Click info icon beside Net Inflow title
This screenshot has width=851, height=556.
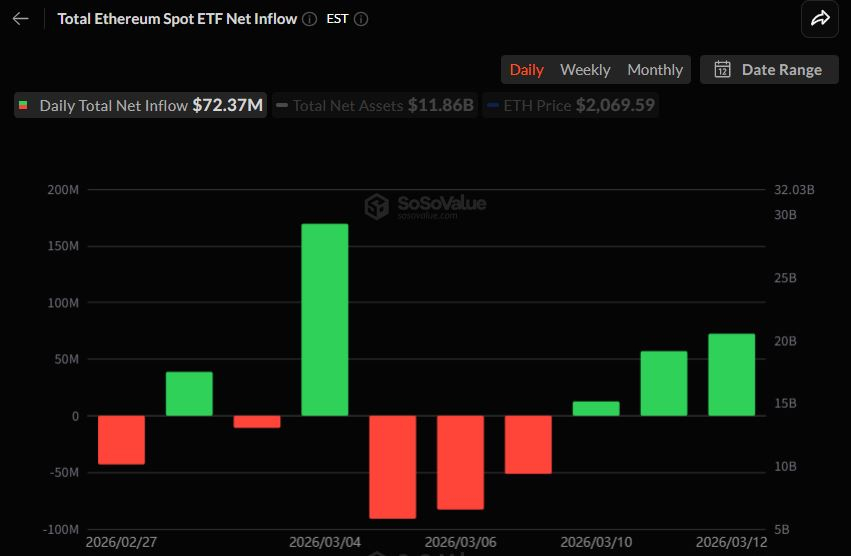(310, 19)
